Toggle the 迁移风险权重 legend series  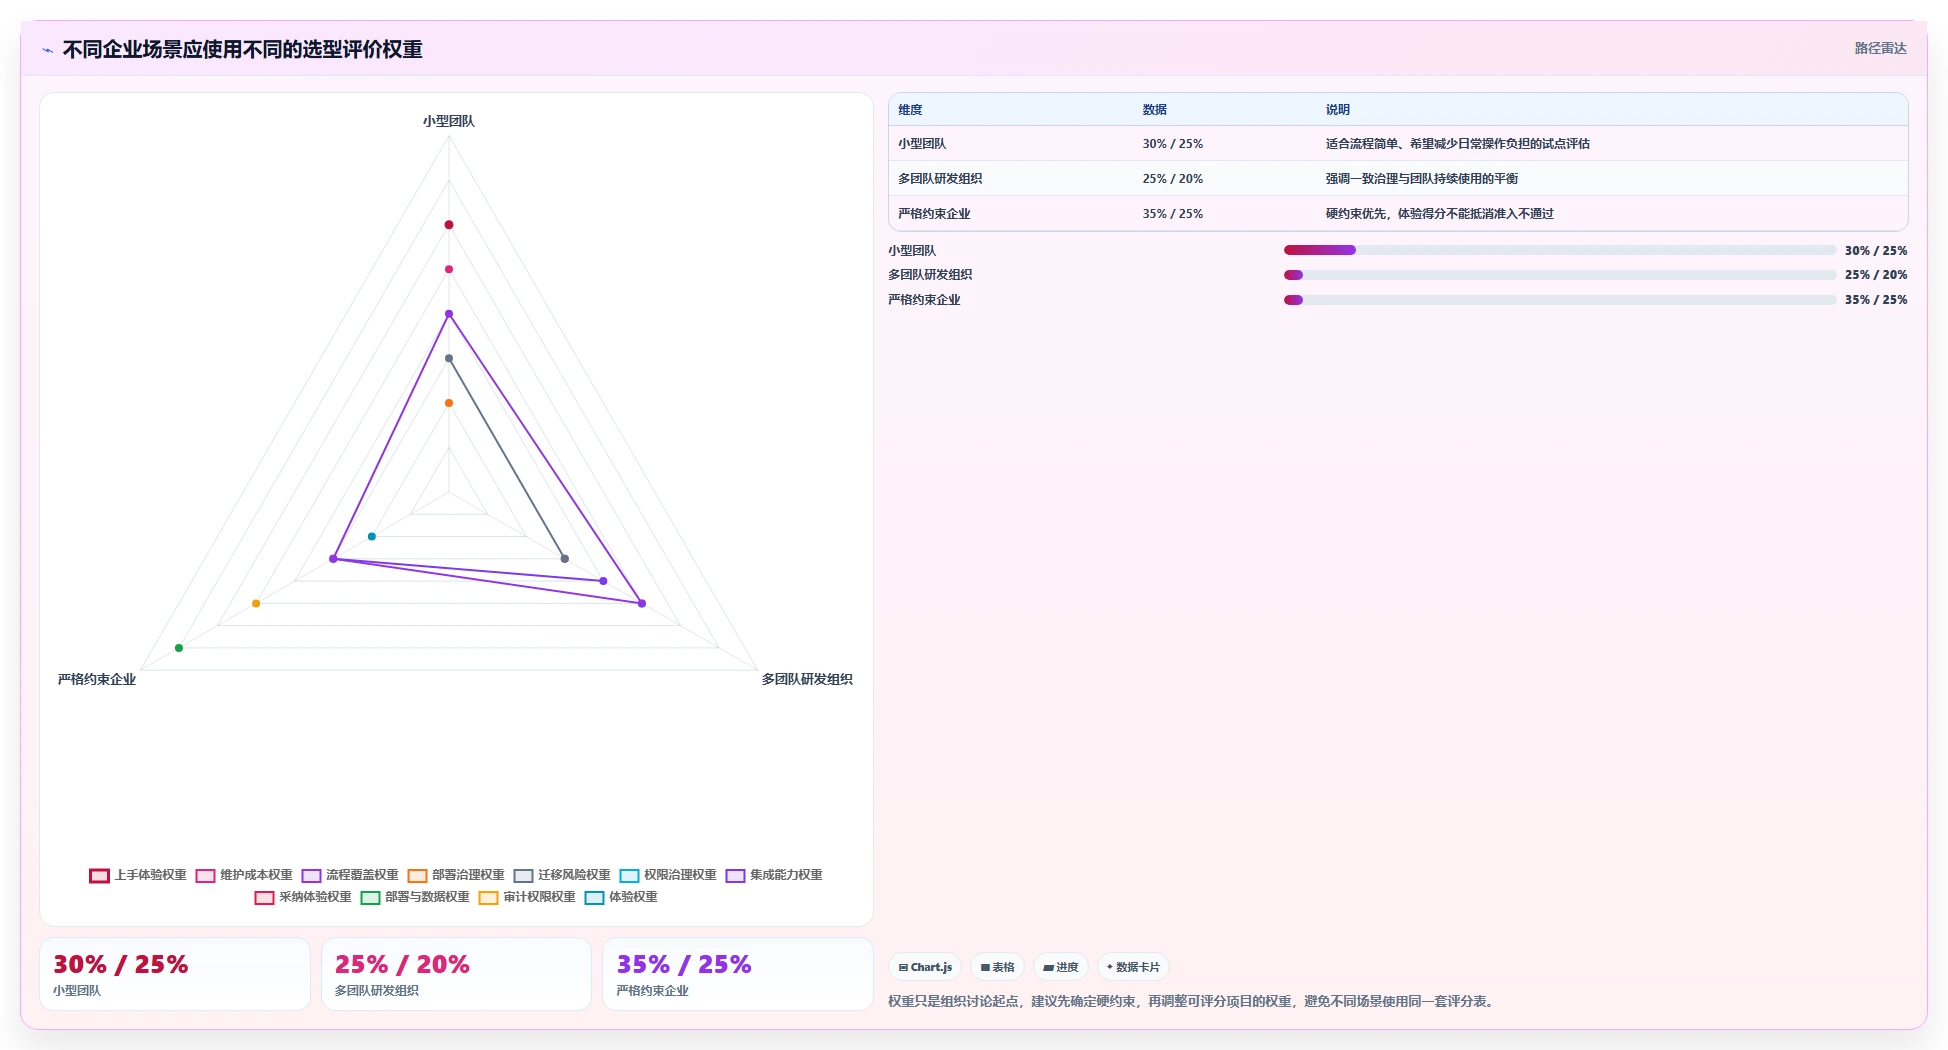(x=562, y=875)
